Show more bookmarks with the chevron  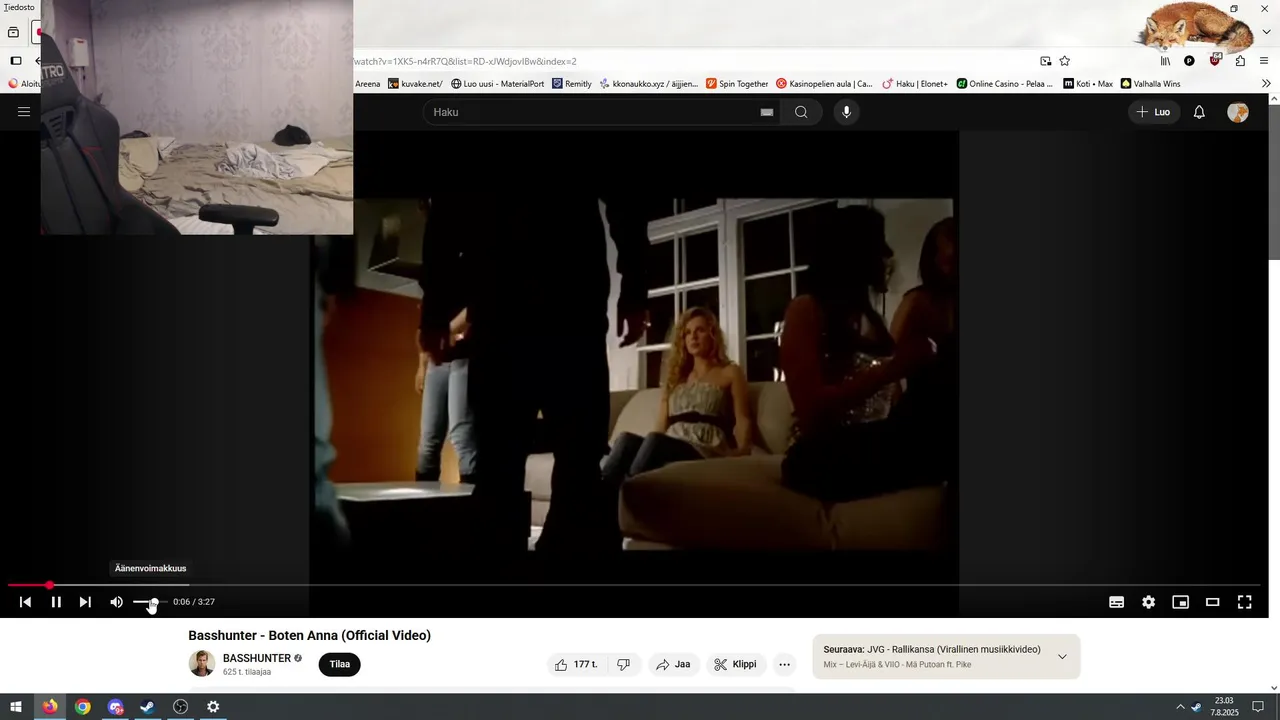coord(1266,84)
